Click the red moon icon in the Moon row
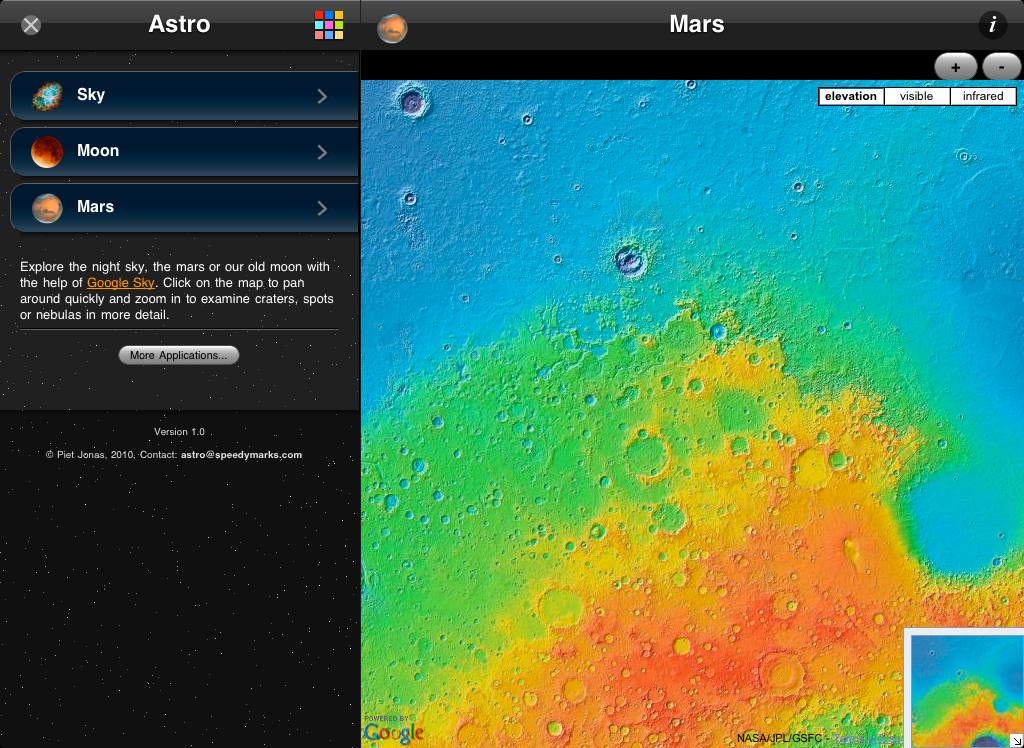Screen dimensions: 1024x748 (47, 152)
